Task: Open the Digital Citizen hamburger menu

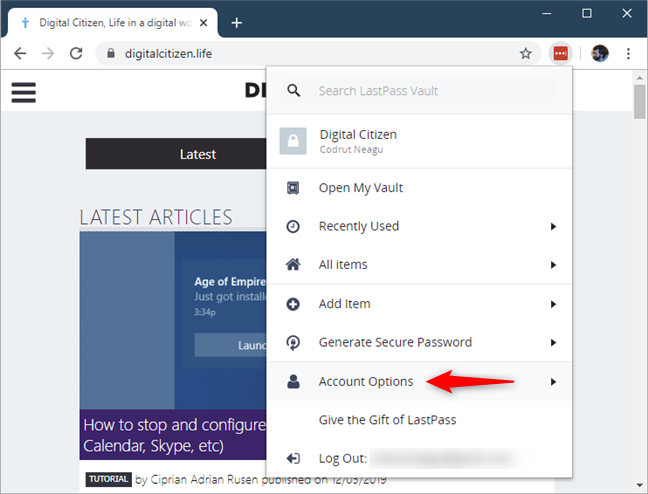Action: pos(24,92)
